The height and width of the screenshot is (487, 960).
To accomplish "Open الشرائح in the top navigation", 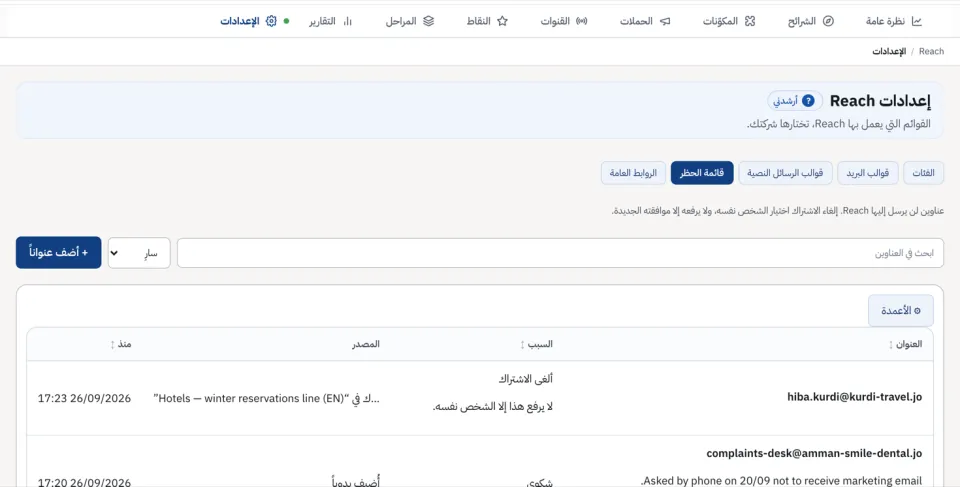I will coord(811,21).
